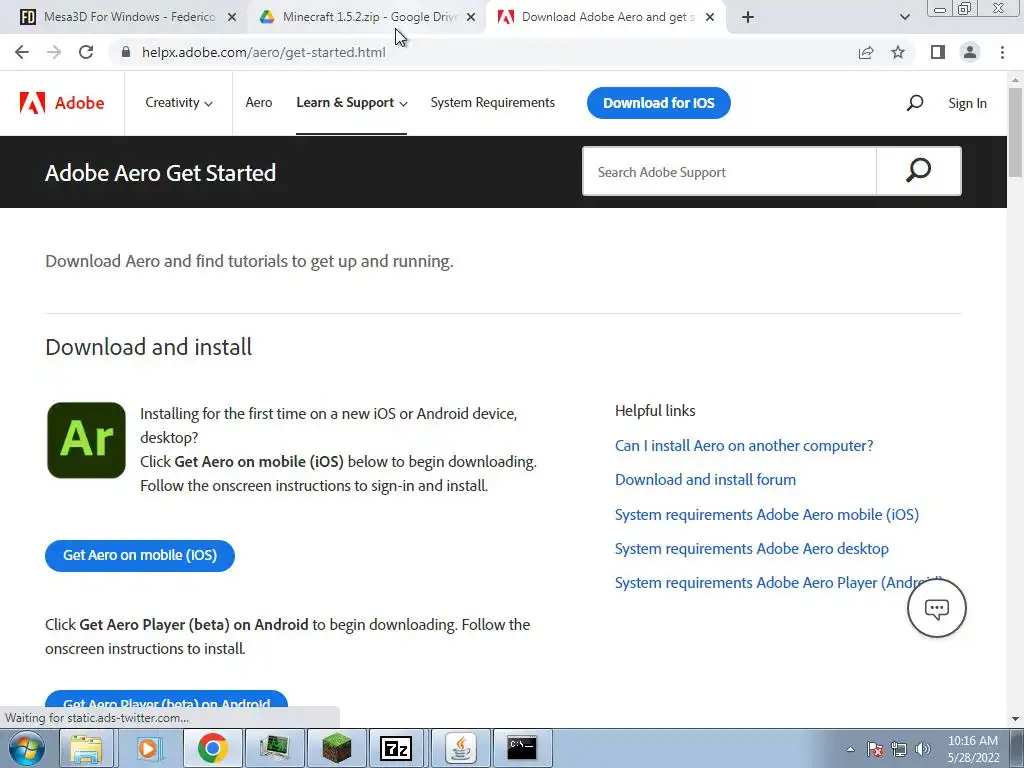Image resolution: width=1024 pixels, height=768 pixels.
Task: Click the share page icon in address bar
Action: pos(866,52)
